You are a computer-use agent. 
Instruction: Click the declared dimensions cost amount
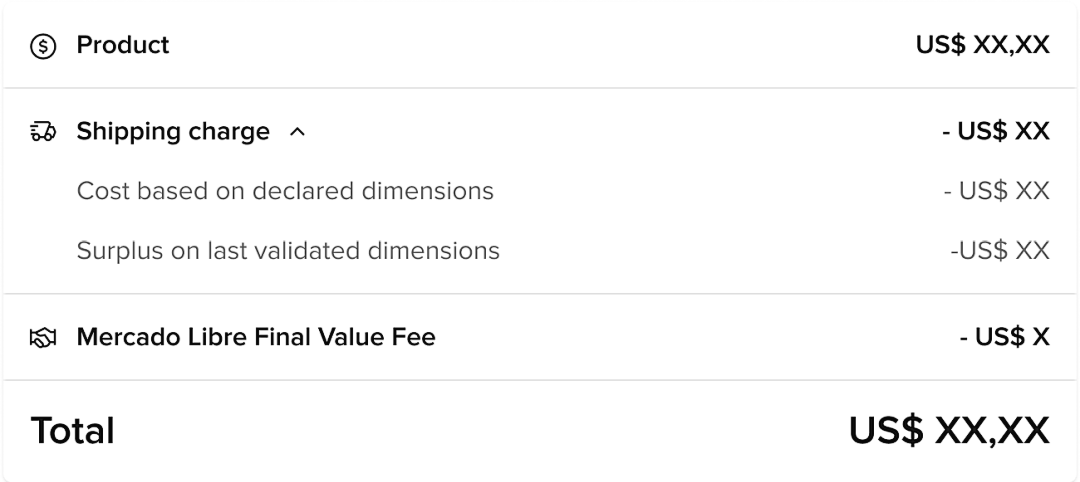pyautogui.click(x=996, y=191)
